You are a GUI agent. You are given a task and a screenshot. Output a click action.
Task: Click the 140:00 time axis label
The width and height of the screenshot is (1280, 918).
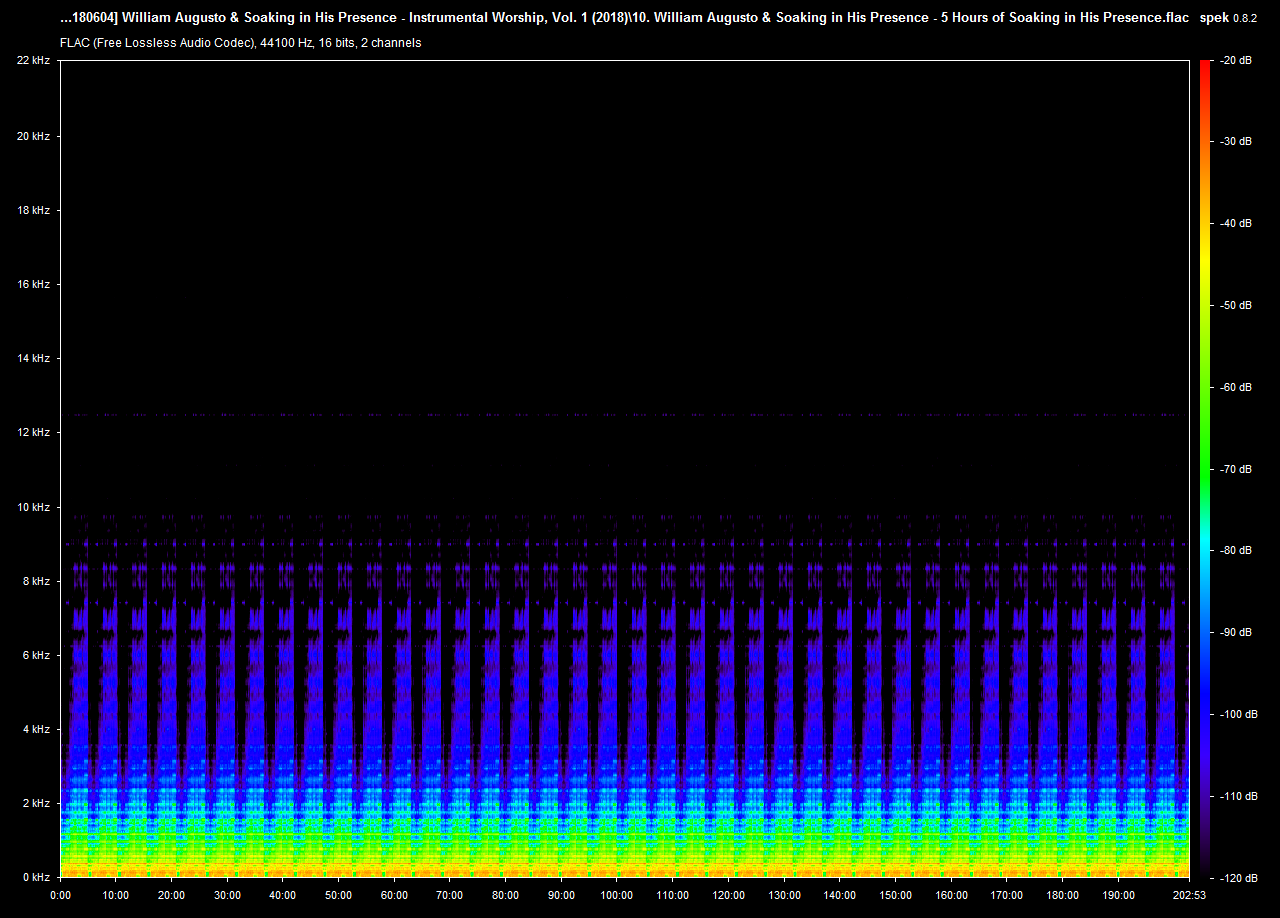pyautogui.click(x=840, y=895)
